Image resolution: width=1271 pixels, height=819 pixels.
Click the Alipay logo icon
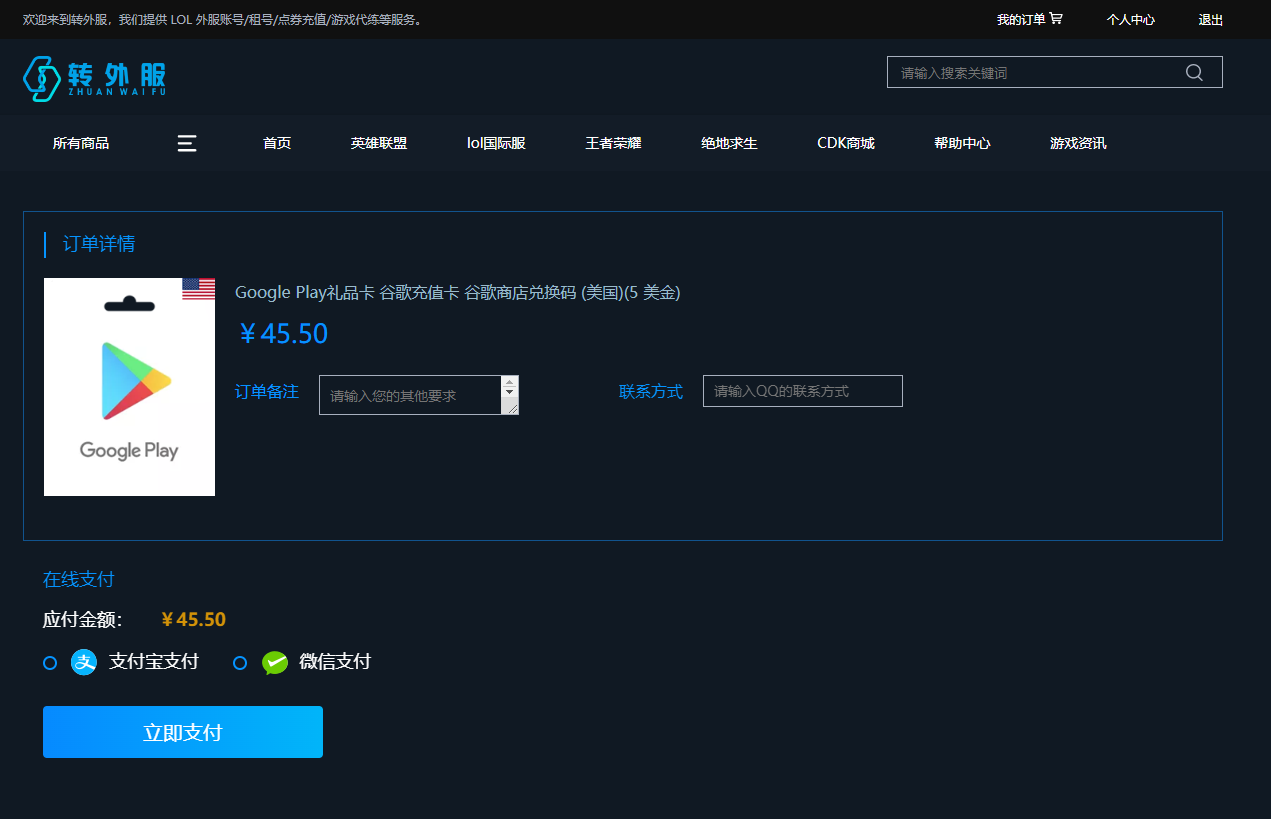coord(84,662)
